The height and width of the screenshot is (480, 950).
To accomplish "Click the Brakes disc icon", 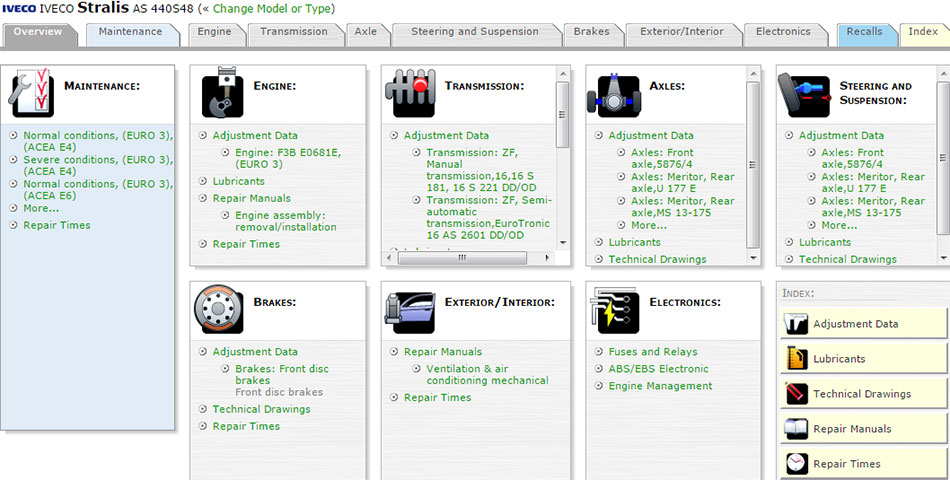I will click(x=219, y=309).
